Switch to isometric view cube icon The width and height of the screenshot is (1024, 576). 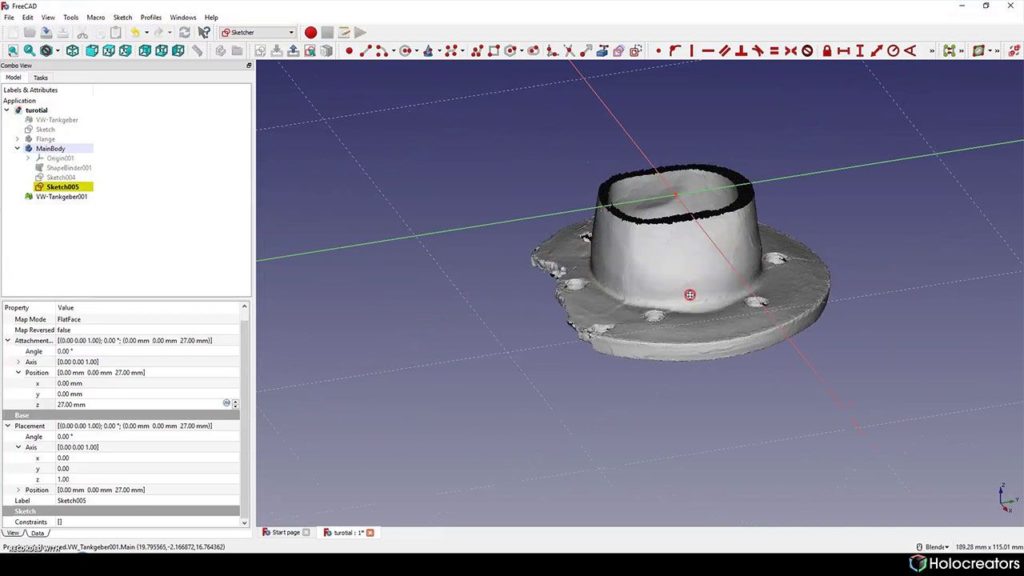coord(72,51)
